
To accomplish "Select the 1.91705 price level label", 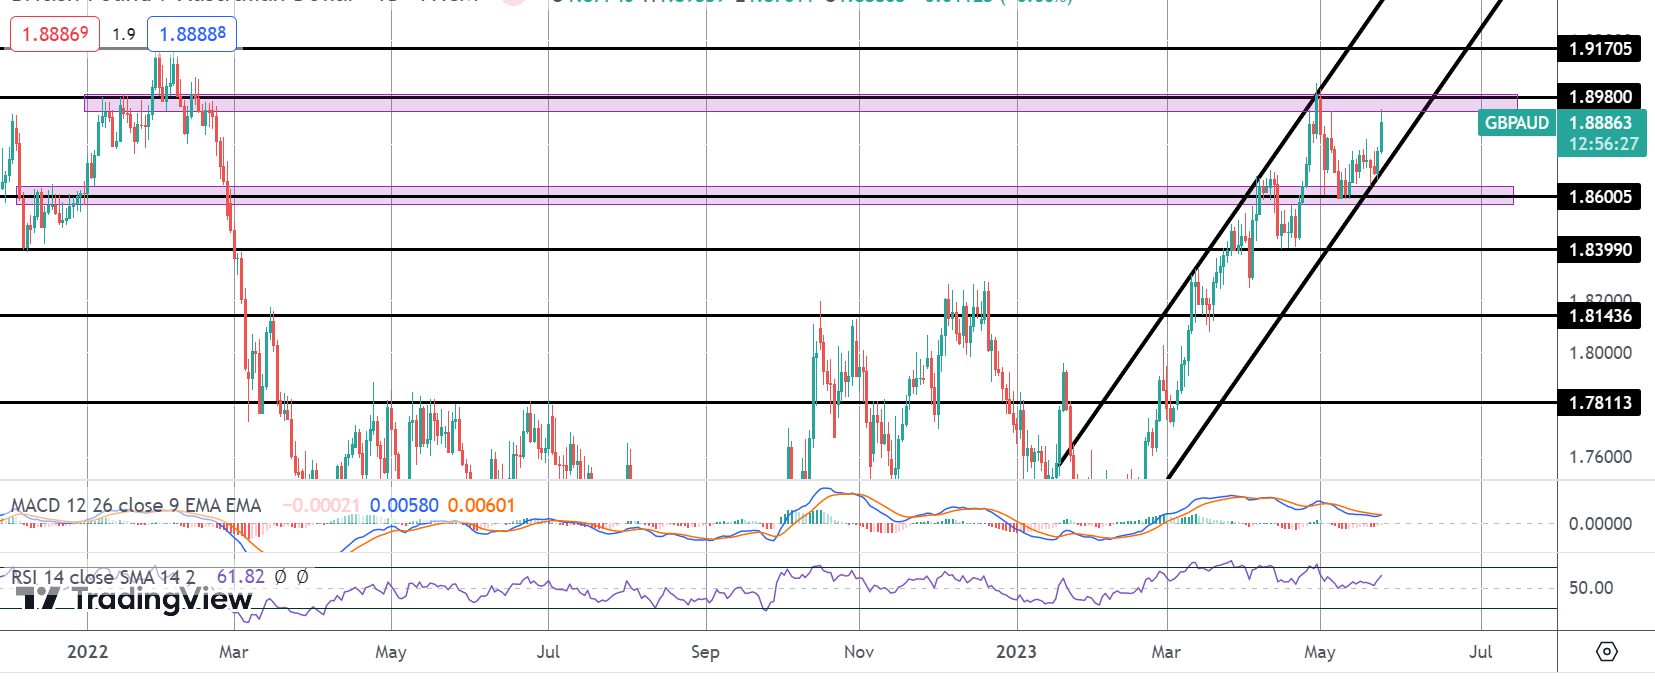I will (x=1600, y=48).
